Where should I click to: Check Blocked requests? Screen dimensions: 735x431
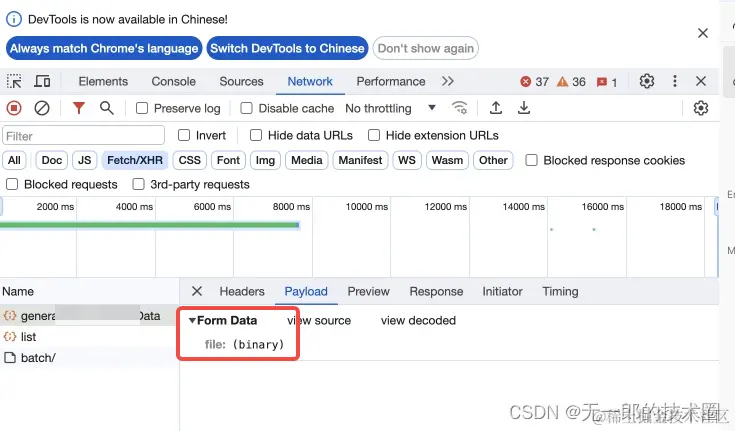pos(12,184)
